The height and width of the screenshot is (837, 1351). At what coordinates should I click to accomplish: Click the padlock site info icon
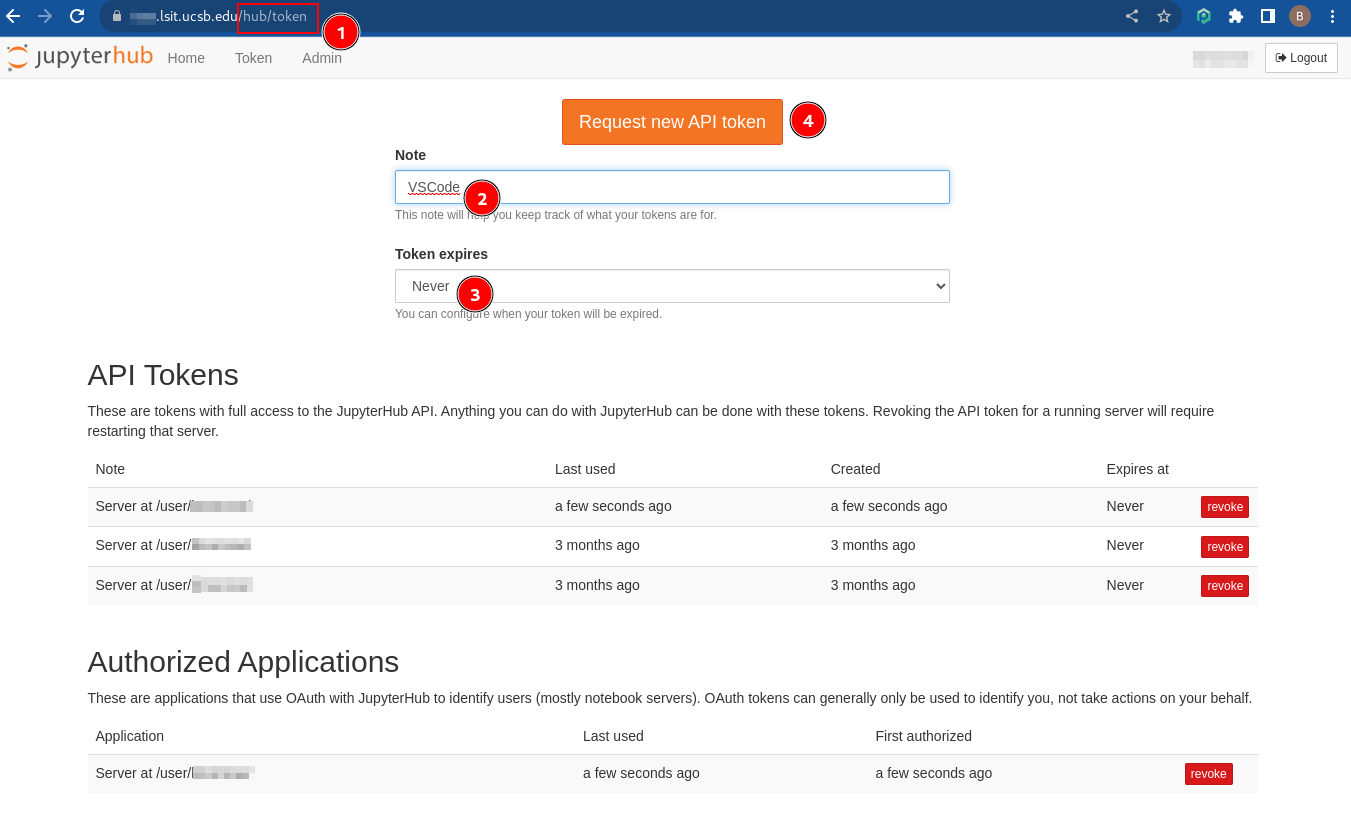point(117,16)
